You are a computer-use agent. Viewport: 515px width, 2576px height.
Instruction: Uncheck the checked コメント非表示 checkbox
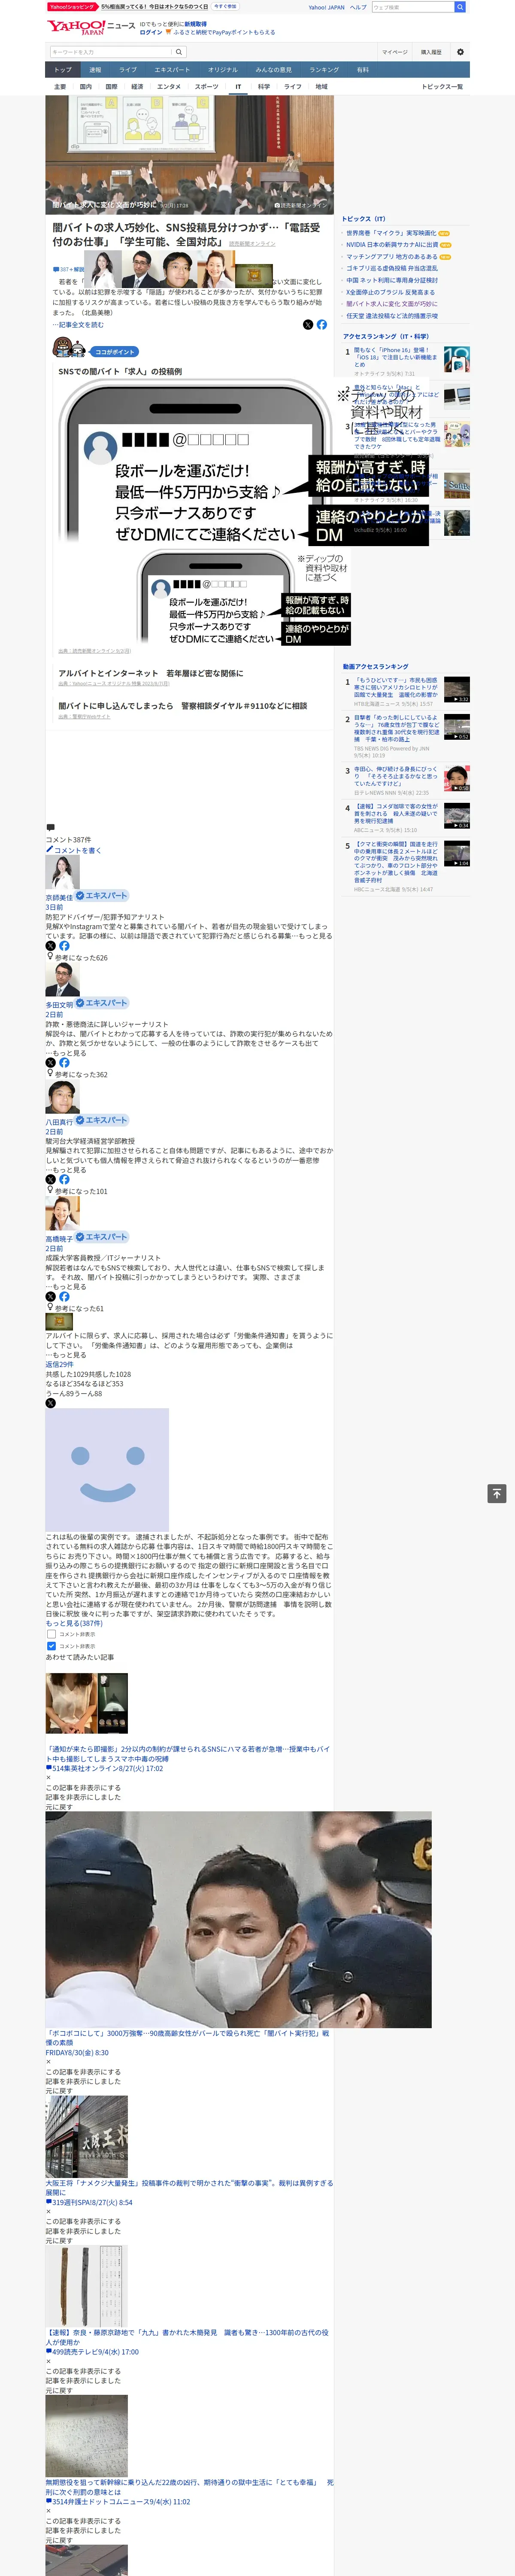tap(51, 1646)
